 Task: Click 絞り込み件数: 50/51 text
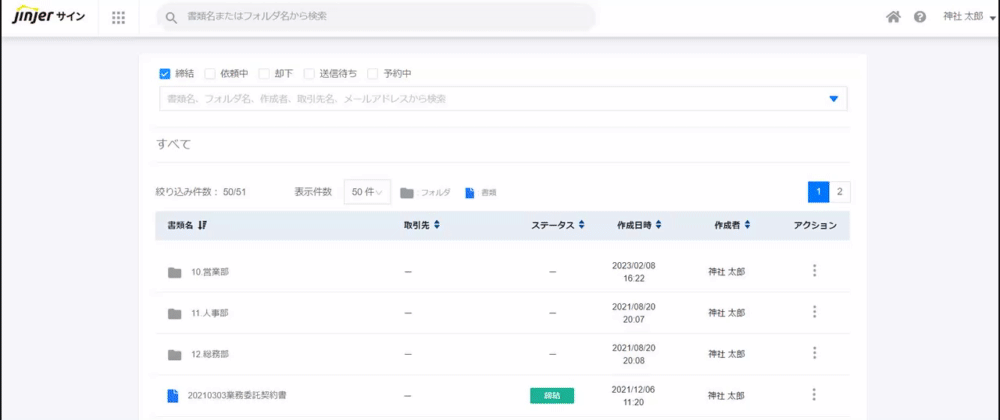click(201, 192)
